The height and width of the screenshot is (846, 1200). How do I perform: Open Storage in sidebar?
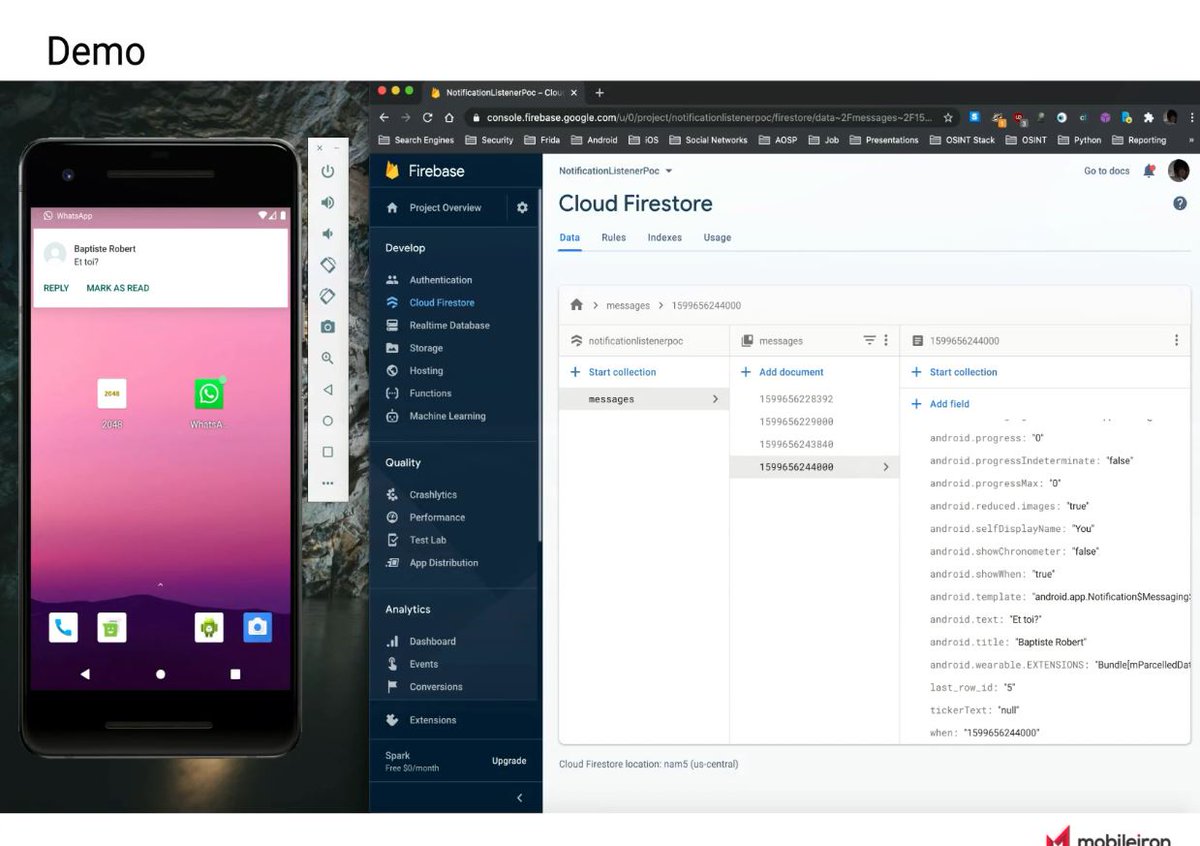[425, 348]
